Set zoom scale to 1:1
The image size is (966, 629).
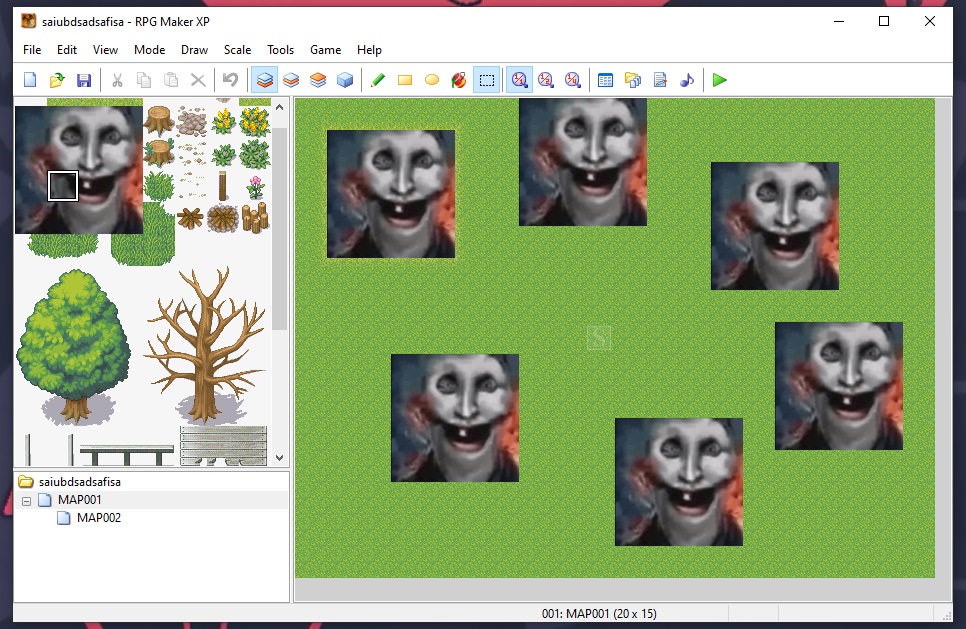coord(519,80)
